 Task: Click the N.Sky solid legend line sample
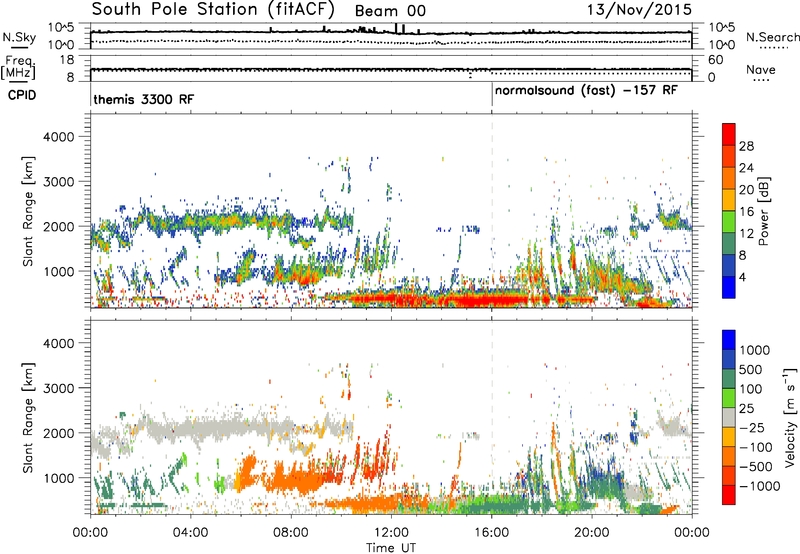tap(19, 47)
